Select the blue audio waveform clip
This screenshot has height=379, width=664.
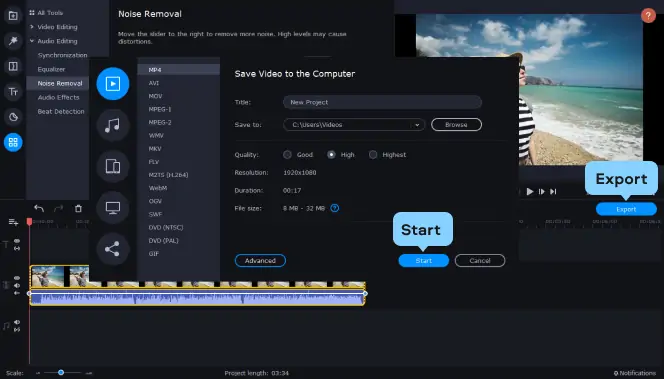[x=197, y=297]
